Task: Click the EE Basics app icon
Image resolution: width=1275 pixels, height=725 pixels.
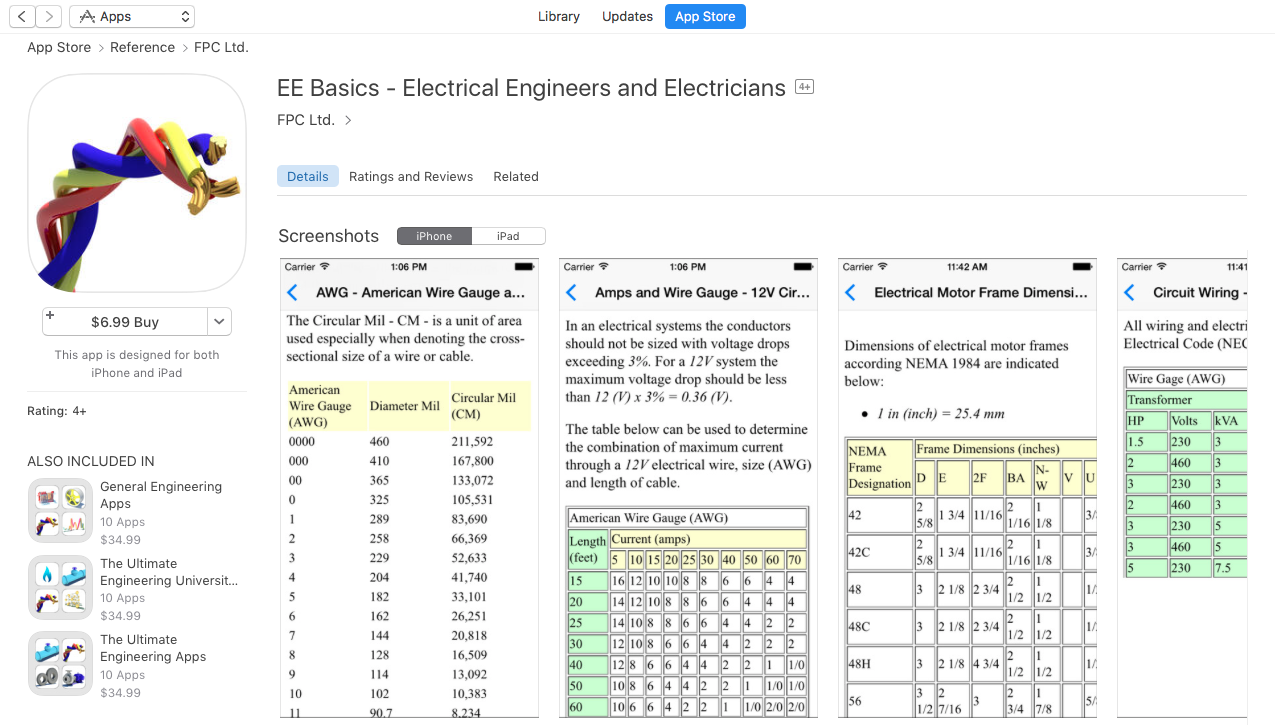Action: click(137, 183)
